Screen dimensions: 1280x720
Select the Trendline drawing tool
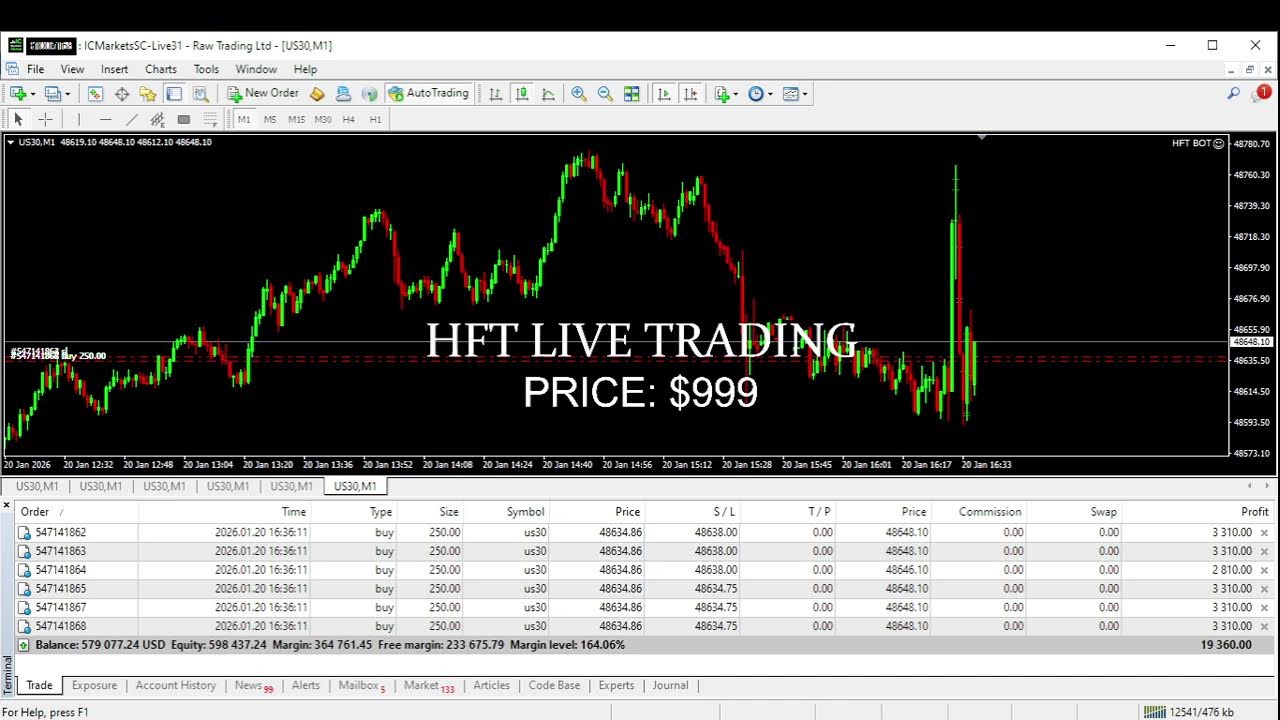[131, 119]
